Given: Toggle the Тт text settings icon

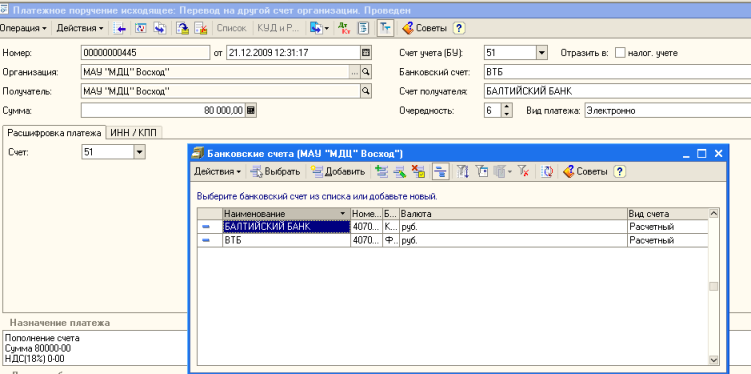Looking at the screenshot, I should pos(385,28).
